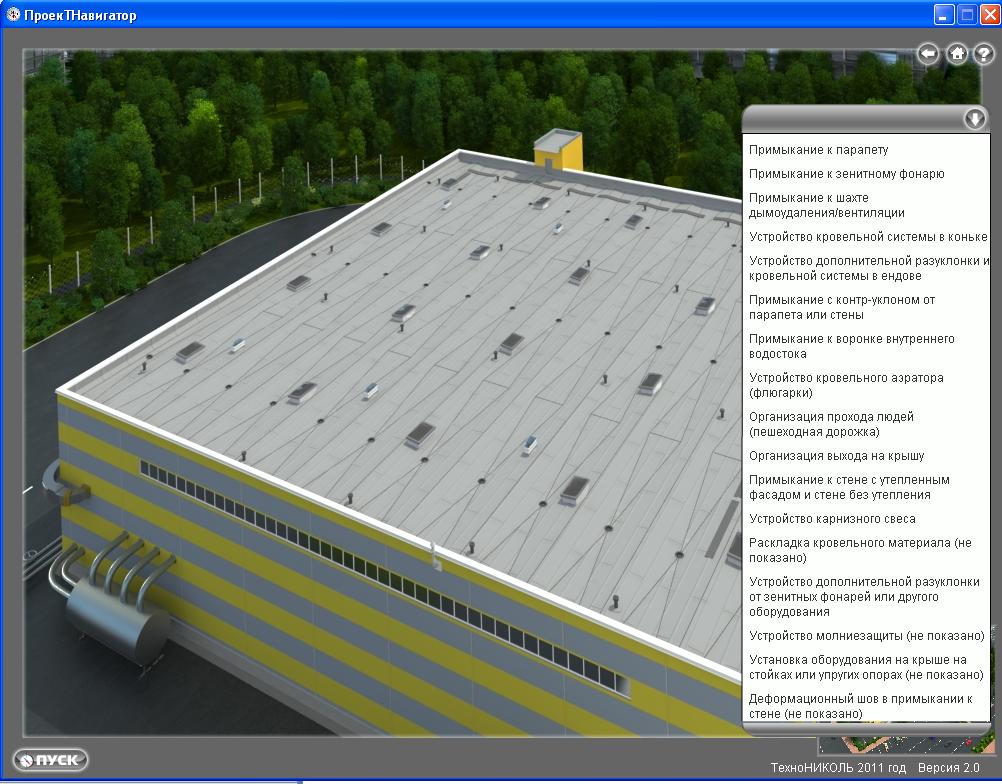Click the ПроекТНавигатор title bar app icon

(14, 15)
